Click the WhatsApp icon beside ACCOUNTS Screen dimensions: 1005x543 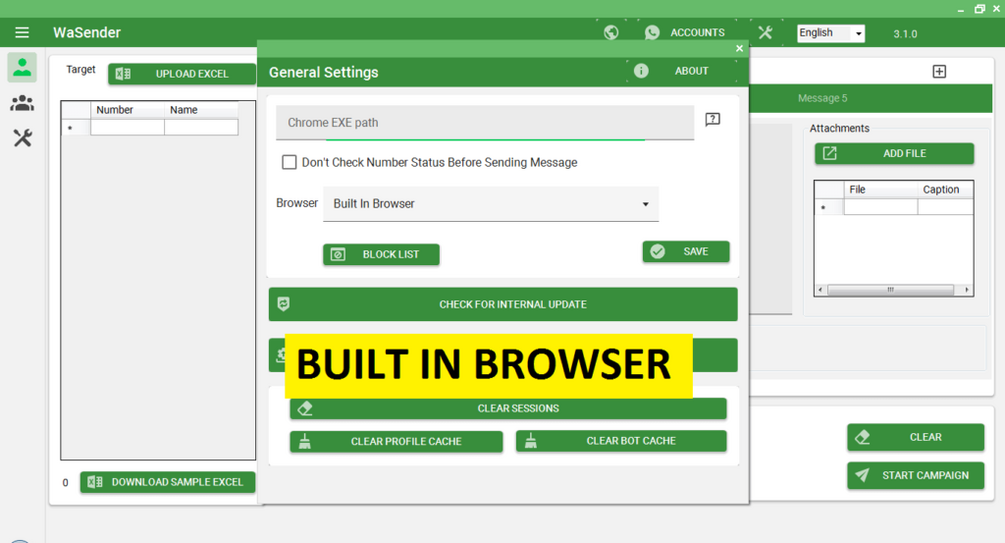pyautogui.click(x=652, y=33)
